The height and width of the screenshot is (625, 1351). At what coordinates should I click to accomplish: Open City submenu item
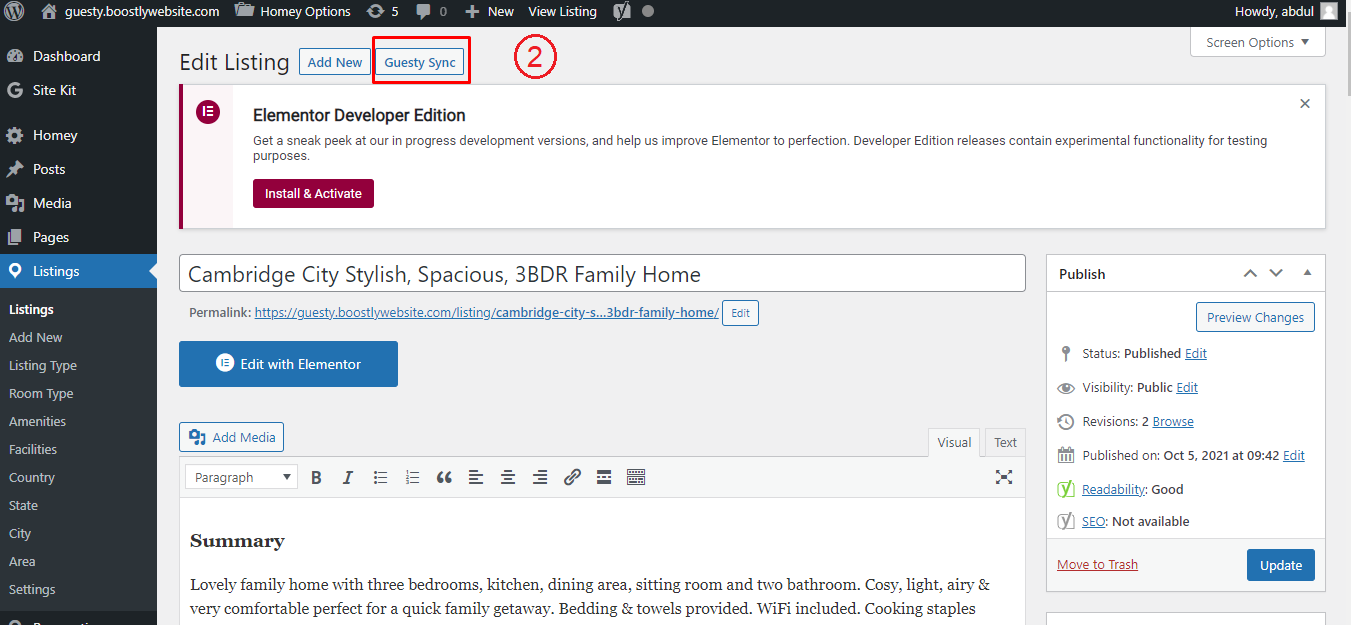(x=20, y=534)
